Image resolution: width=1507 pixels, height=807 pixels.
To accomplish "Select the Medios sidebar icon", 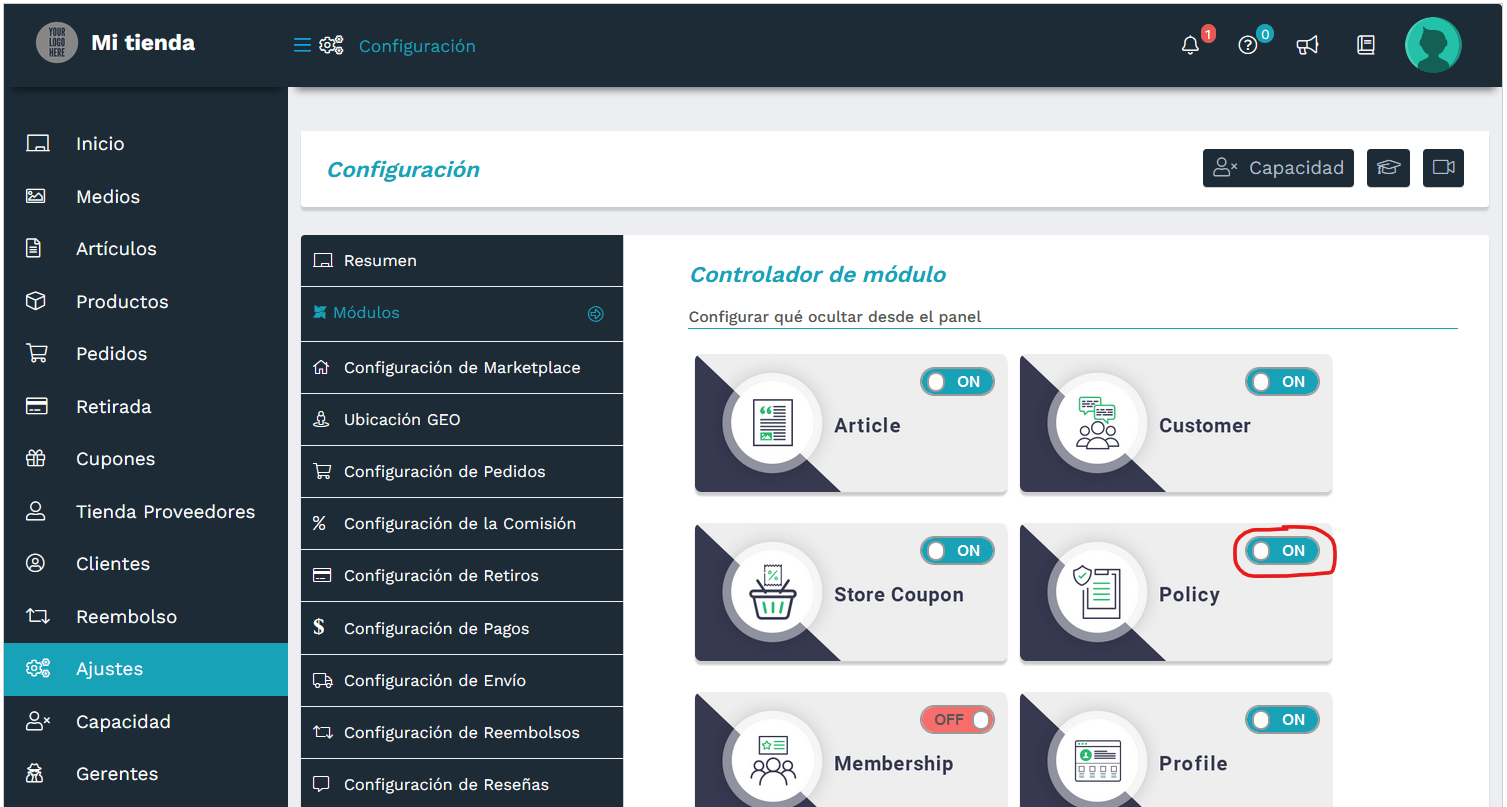I will click(x=36, y=196).
